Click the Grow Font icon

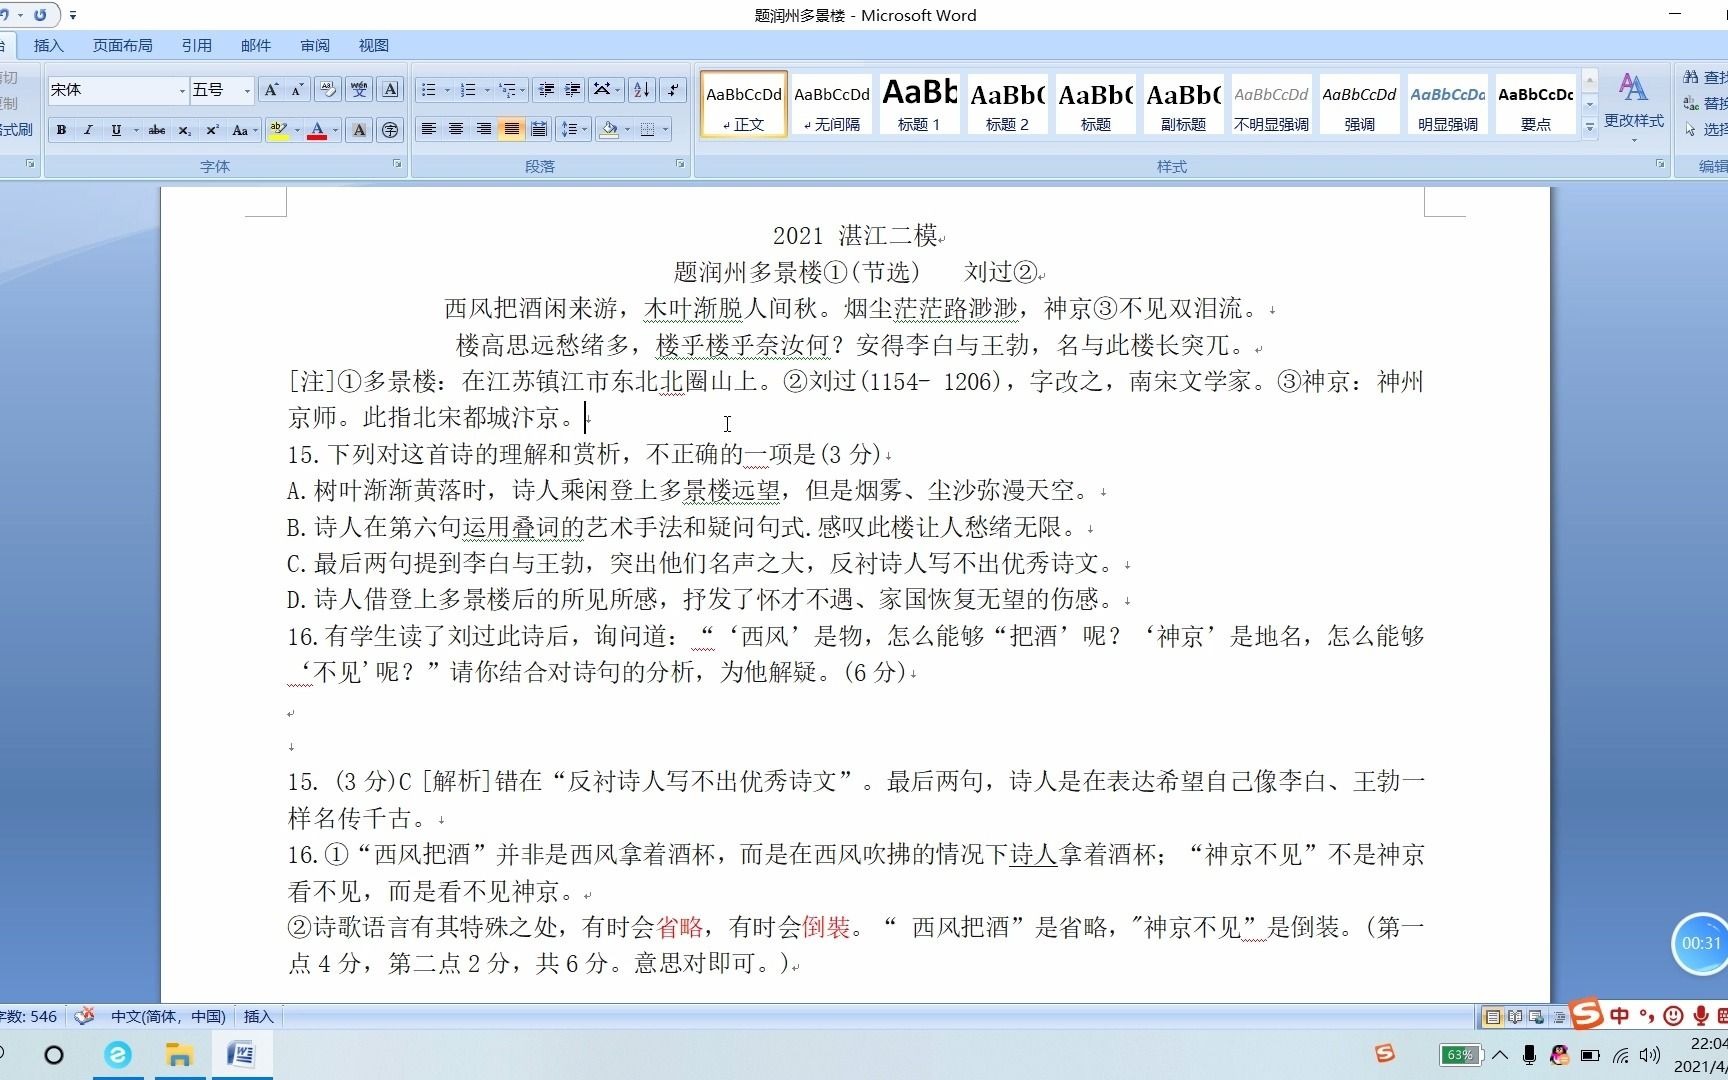[x=271, y=90]
